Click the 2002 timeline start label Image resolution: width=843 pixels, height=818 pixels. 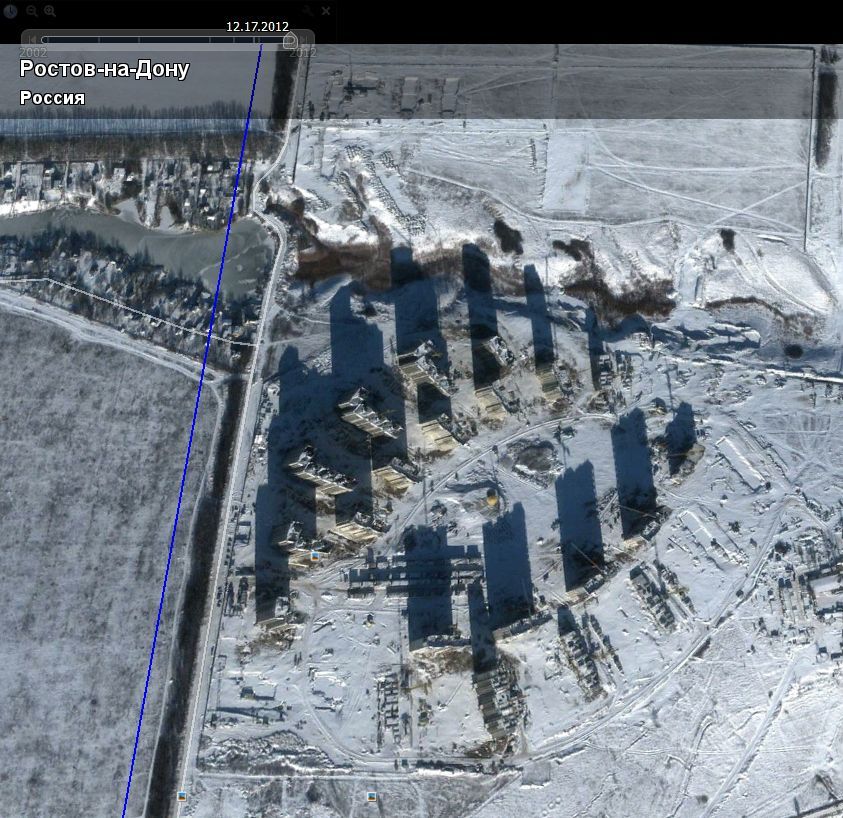33,52
